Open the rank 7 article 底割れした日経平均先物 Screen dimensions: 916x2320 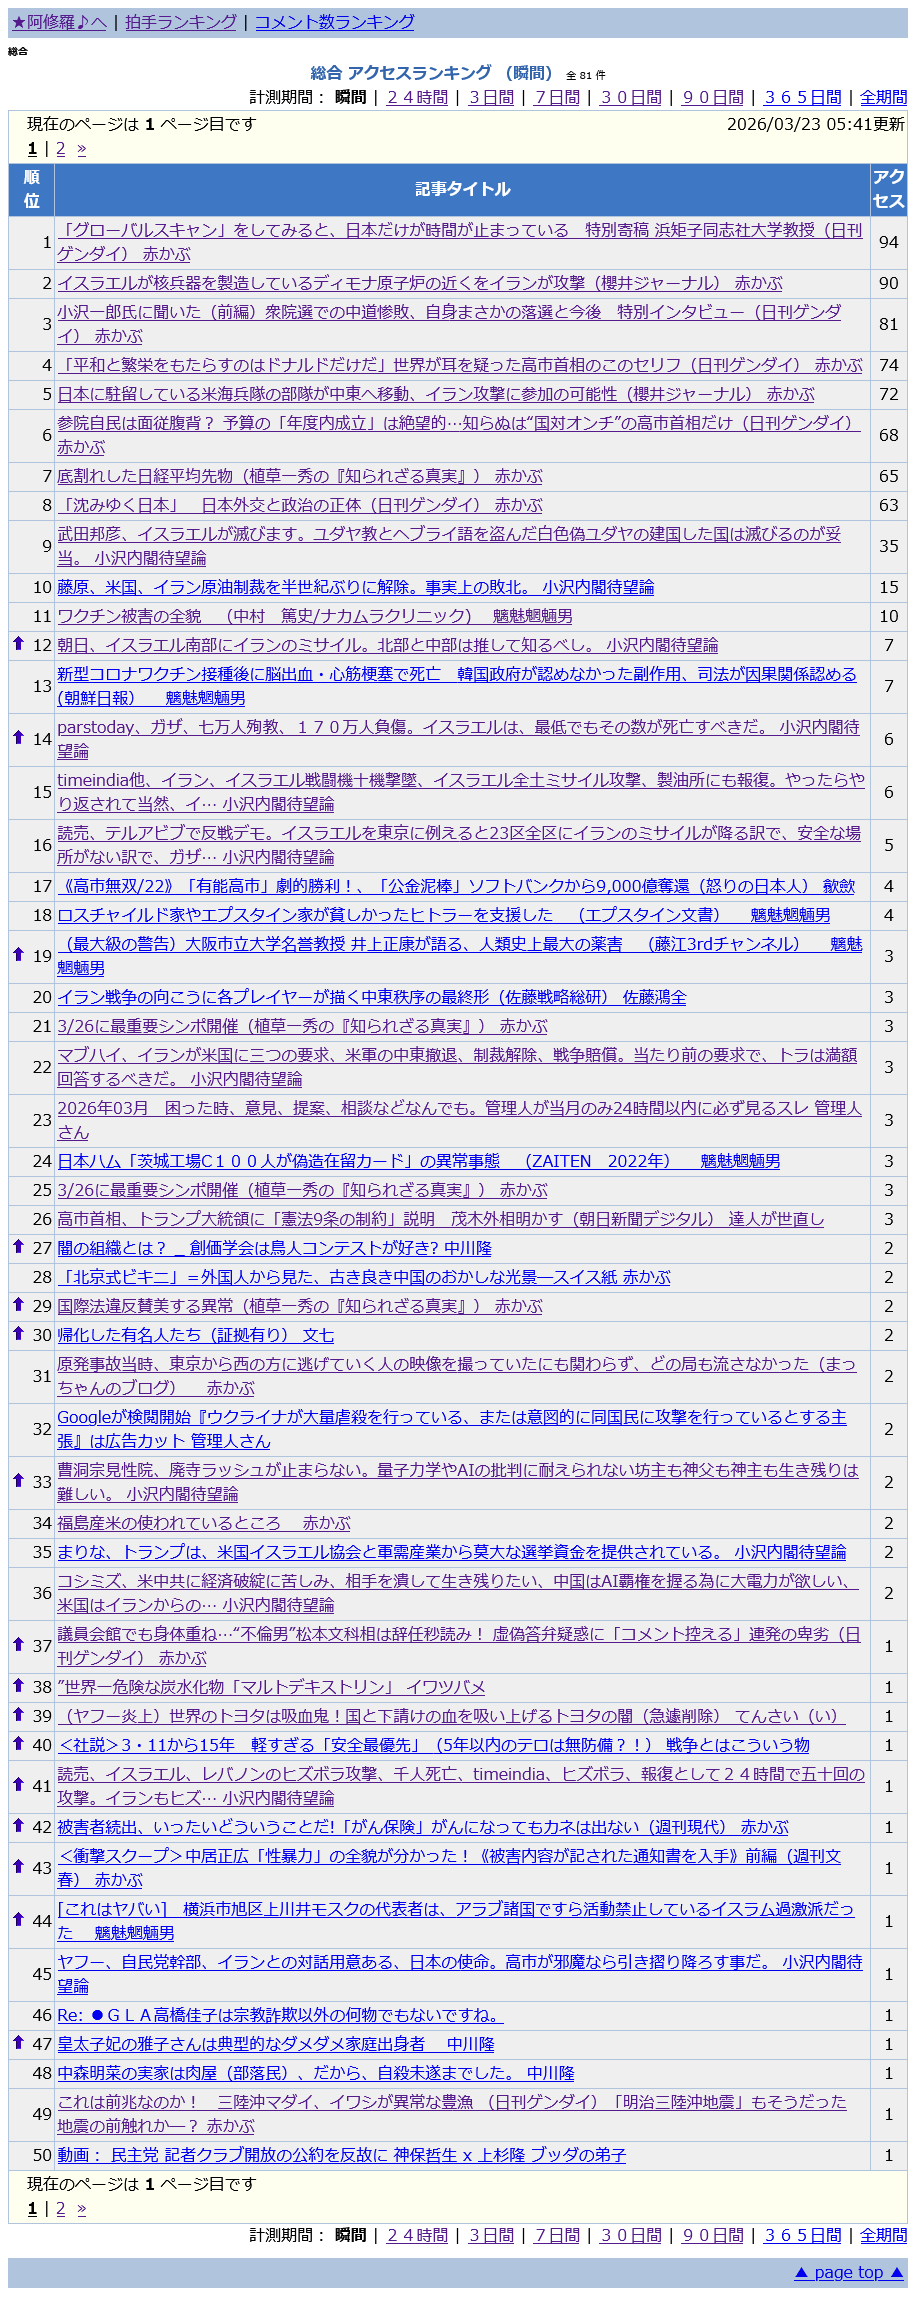(x=299, y=476)
